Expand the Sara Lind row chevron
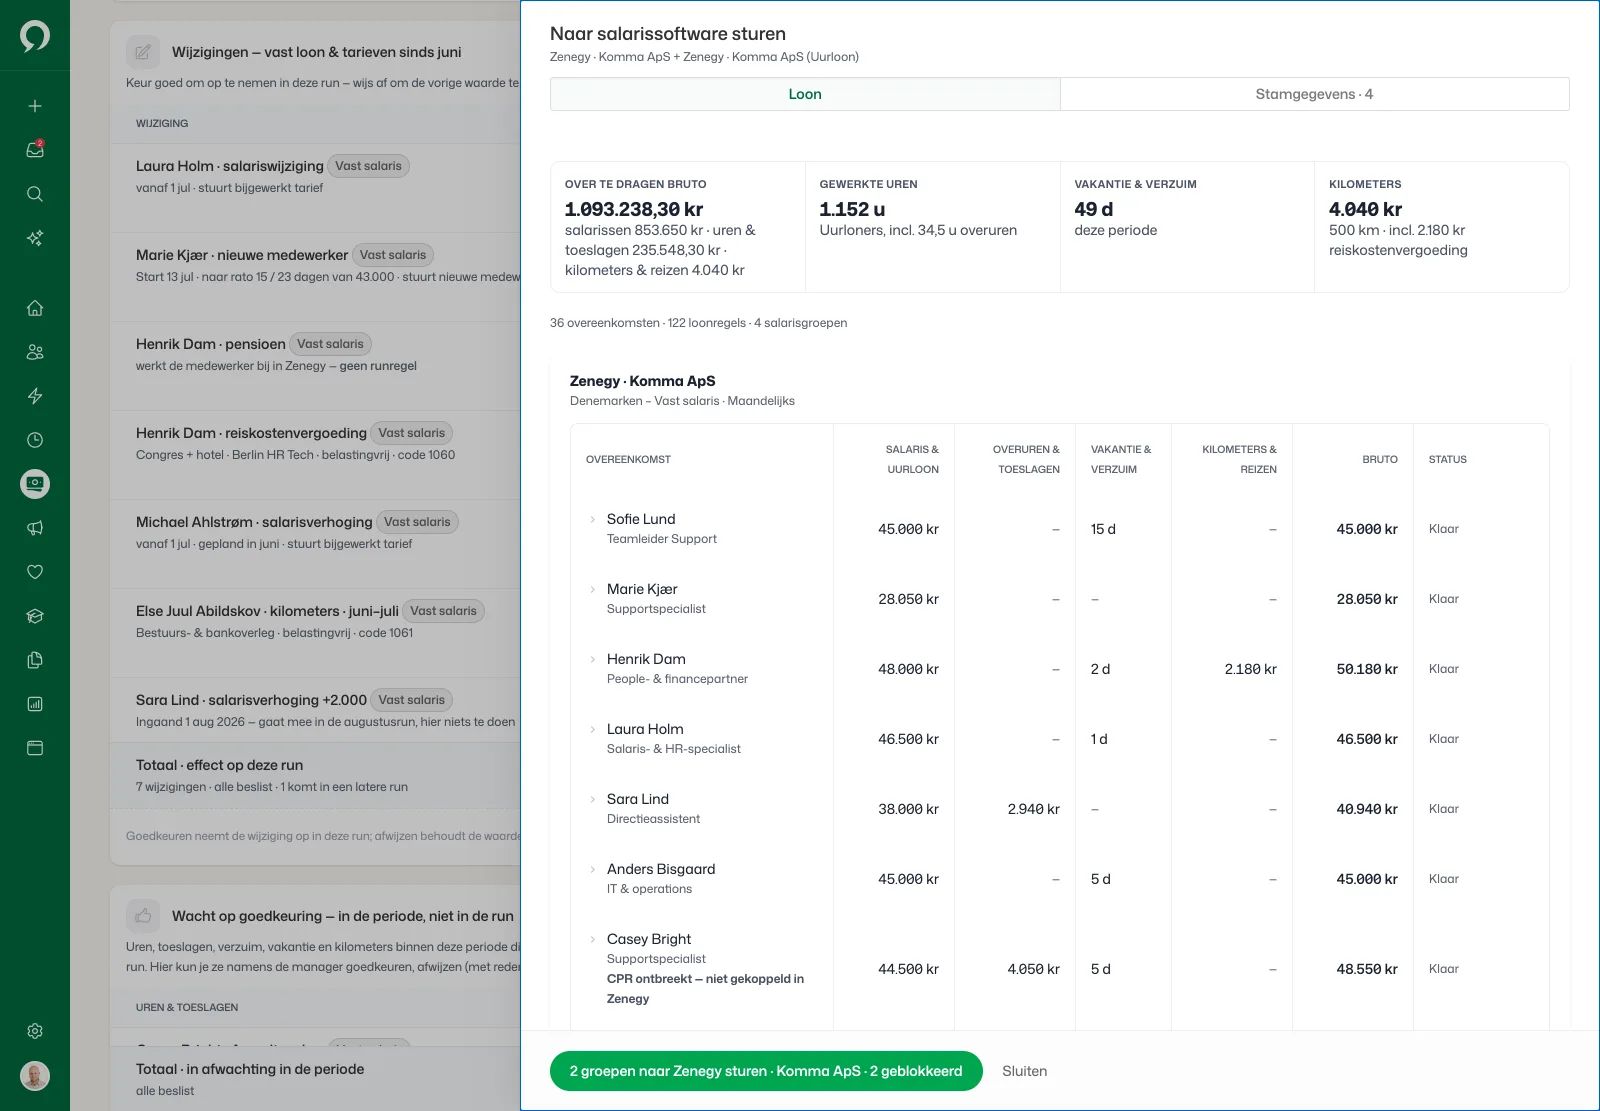Image resolution: width=1600 pixels, height=1111 pixels. click(x=593, y=799)
